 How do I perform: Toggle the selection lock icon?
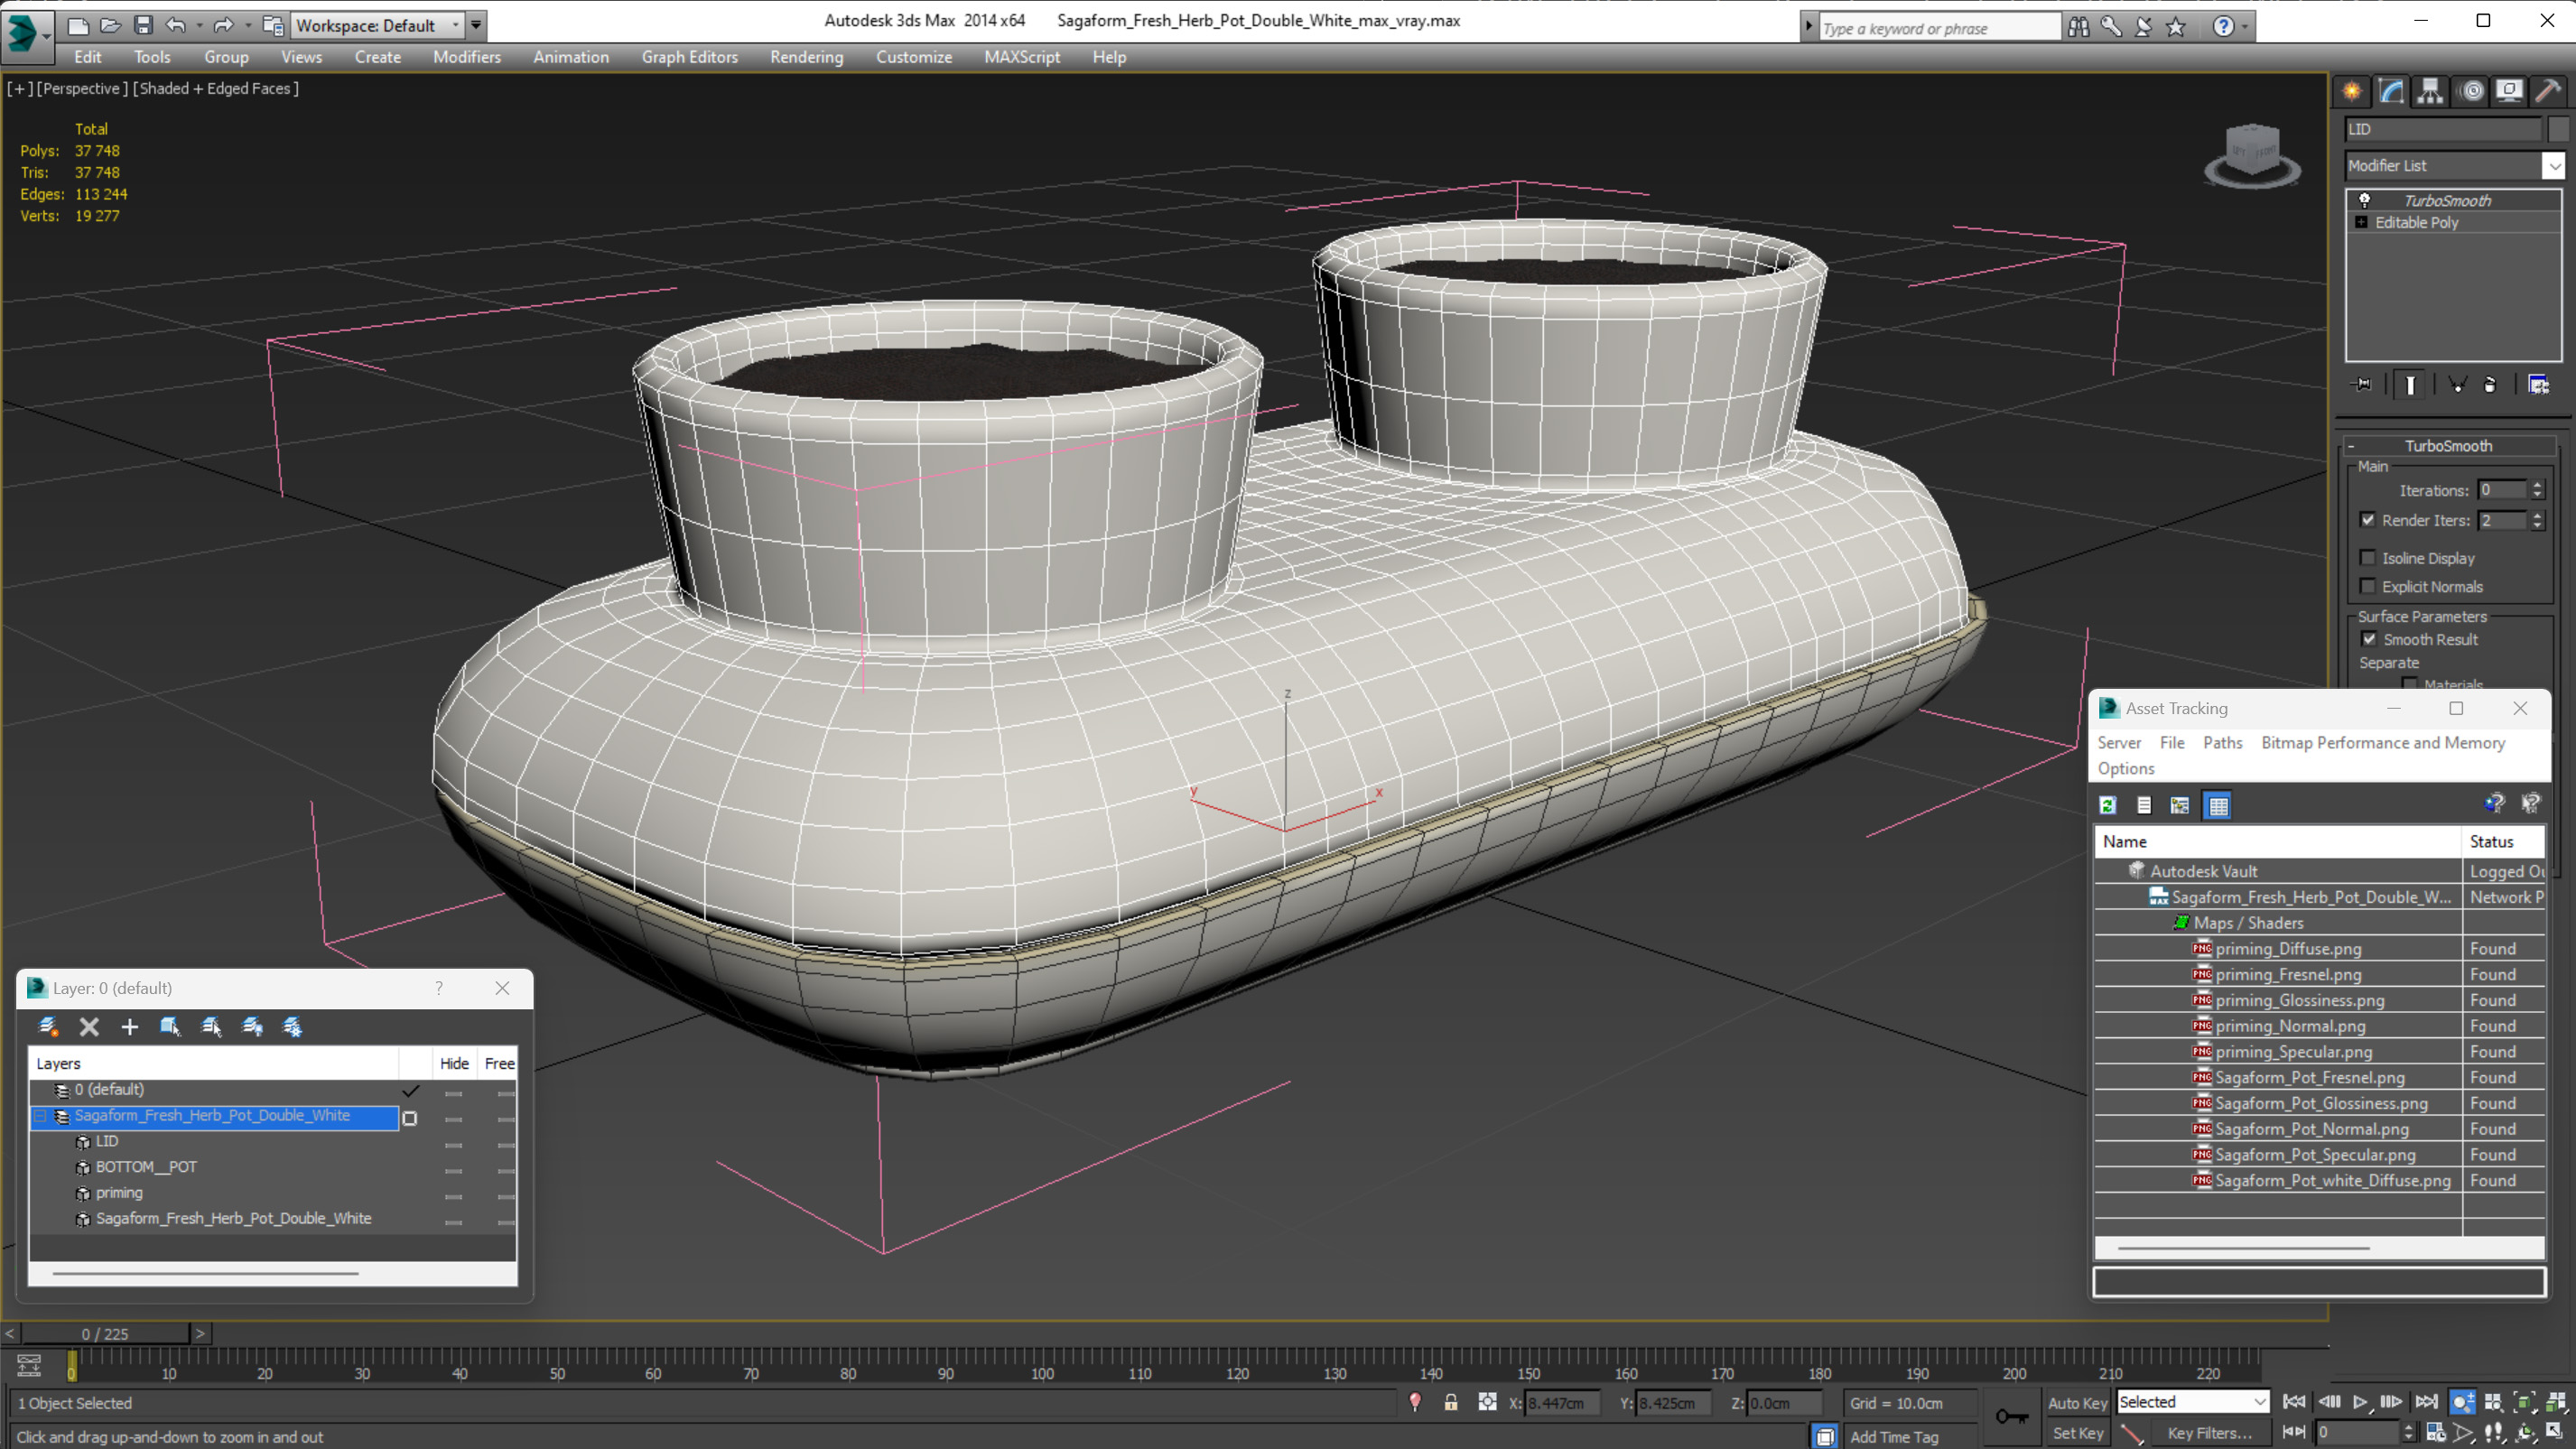[1450, 1403]
